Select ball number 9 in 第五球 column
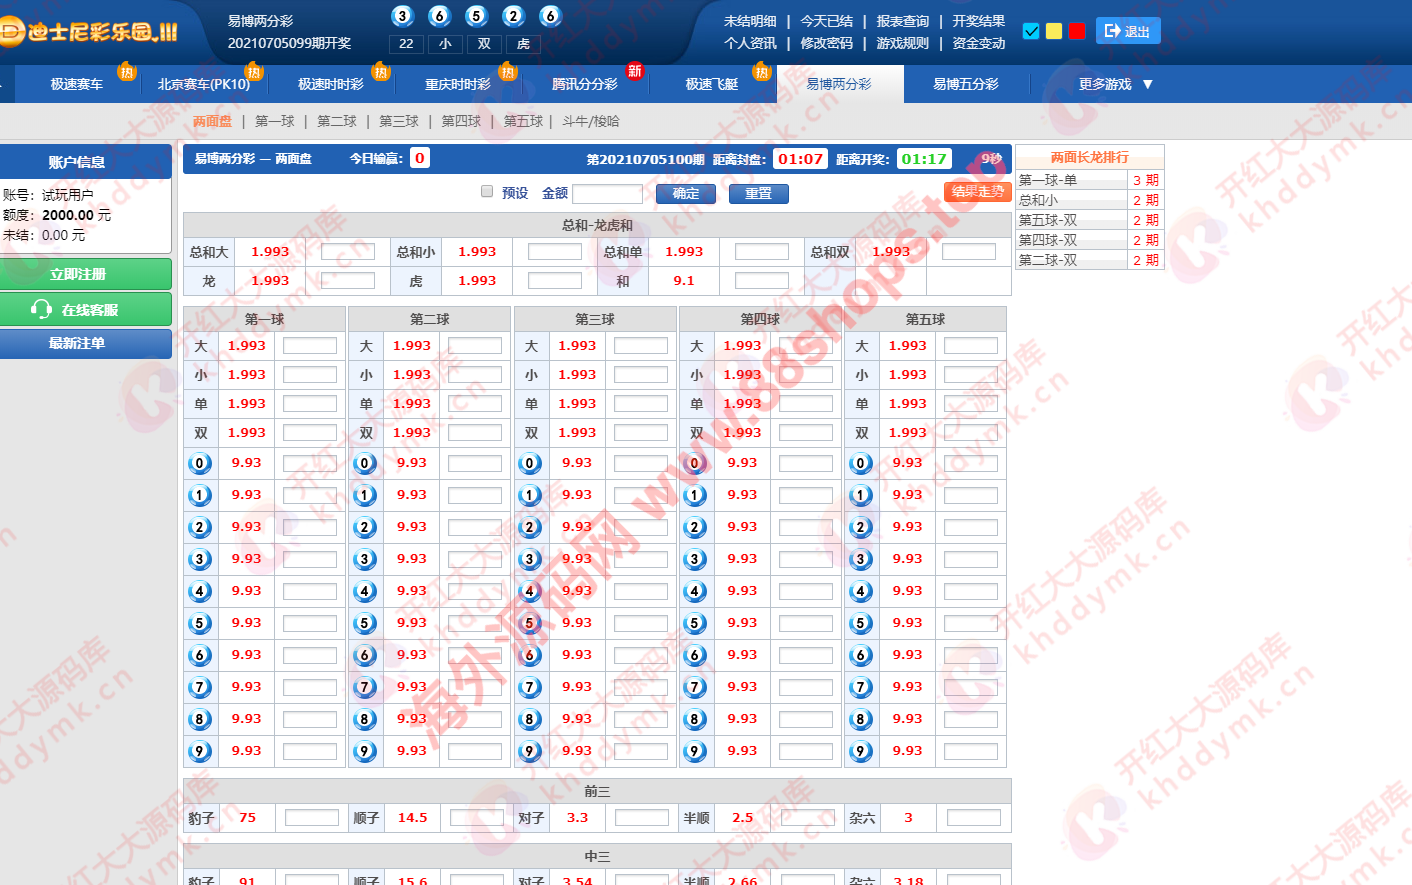 (860, 751)
